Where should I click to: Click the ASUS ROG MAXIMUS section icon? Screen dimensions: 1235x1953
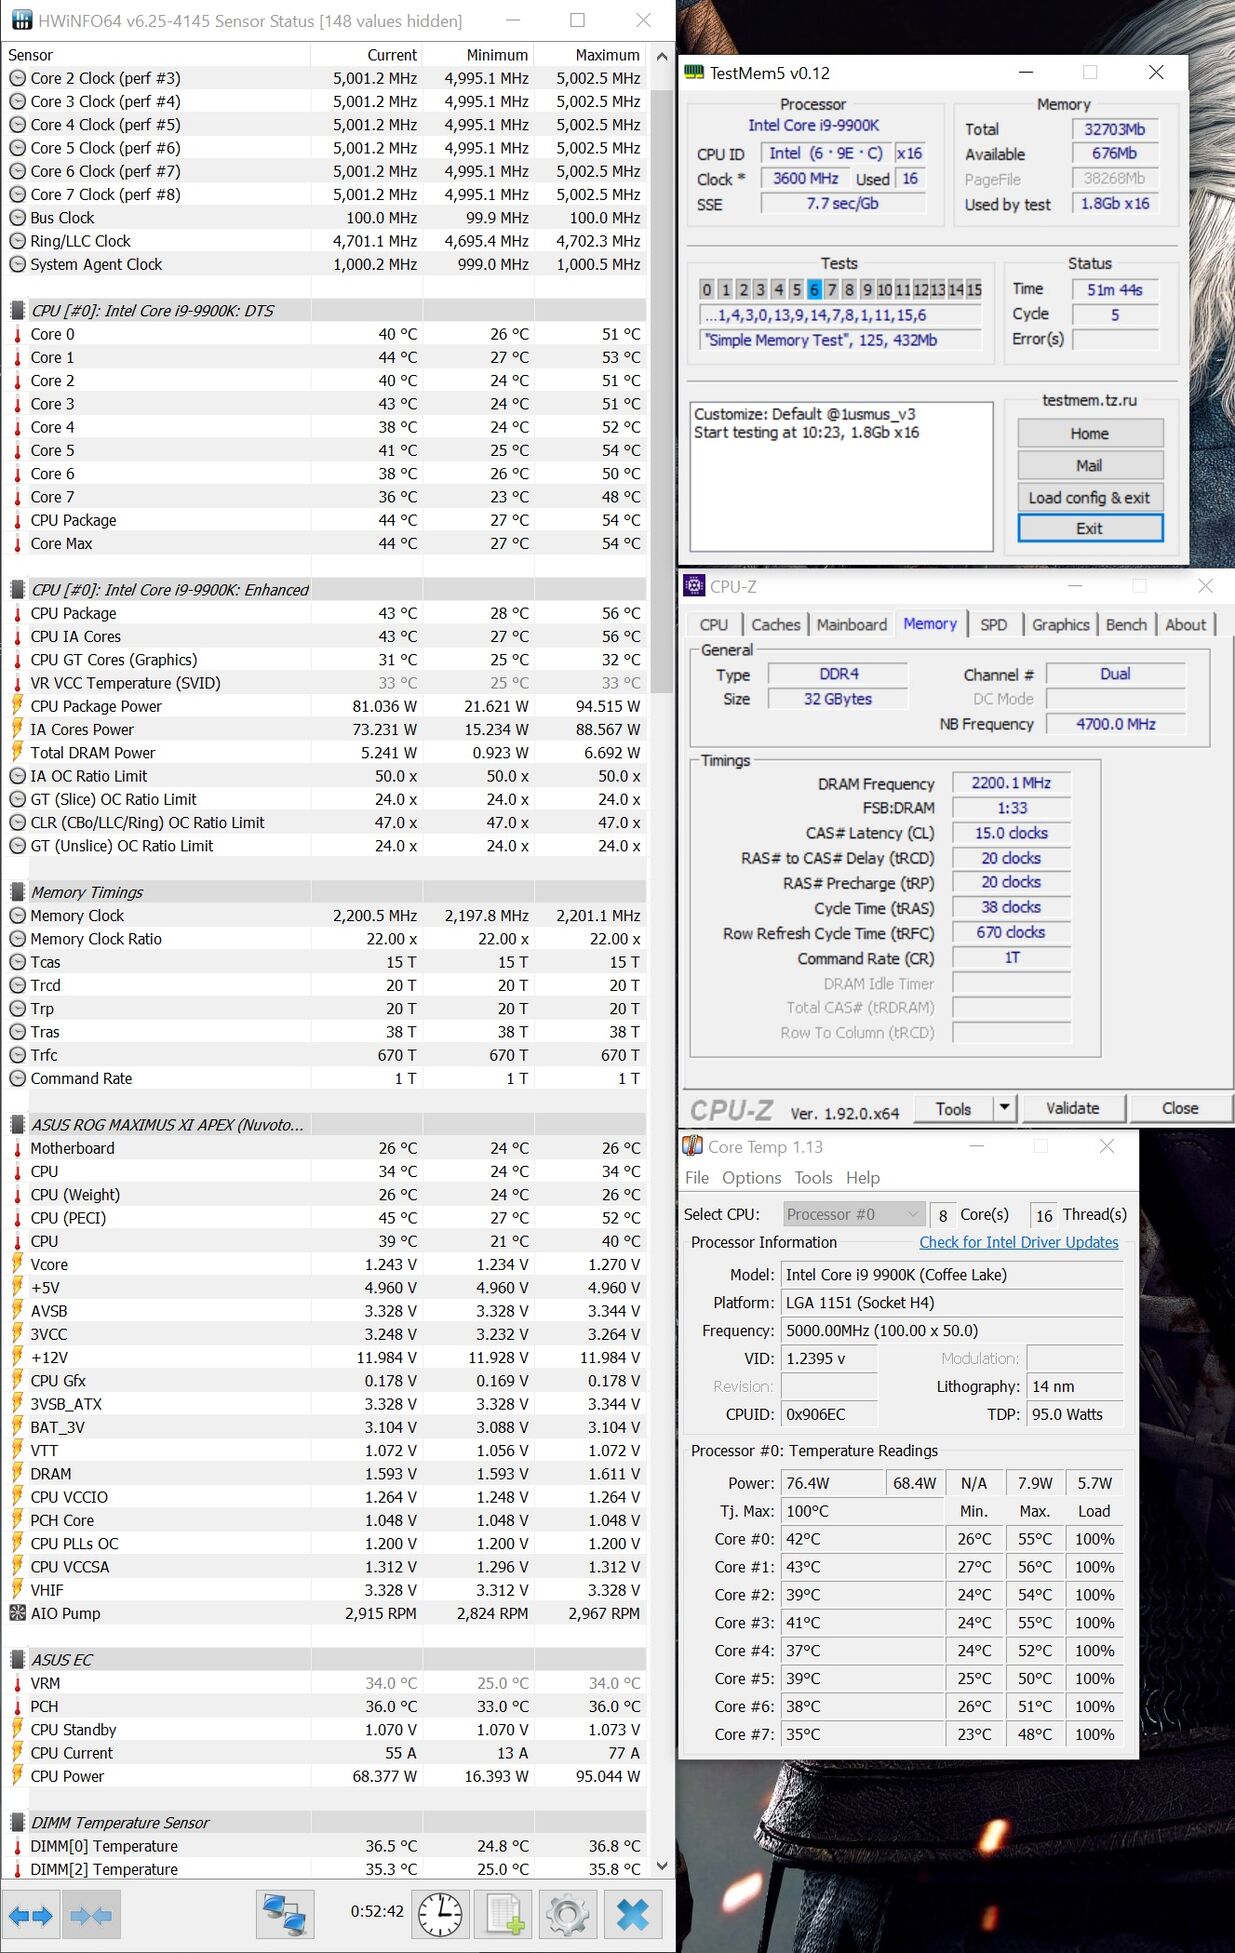[17, 1124]
